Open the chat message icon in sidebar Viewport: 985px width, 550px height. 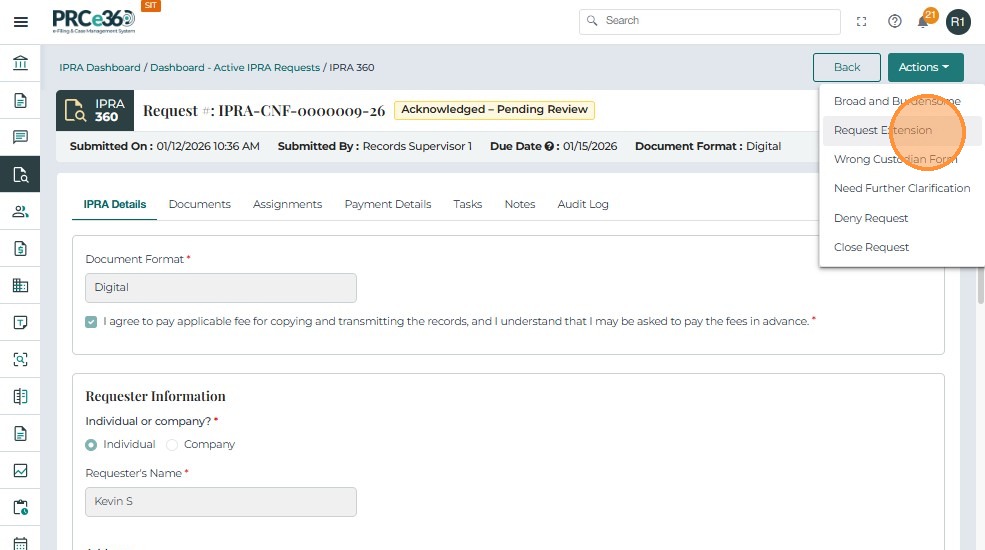(x=20, y=137)
